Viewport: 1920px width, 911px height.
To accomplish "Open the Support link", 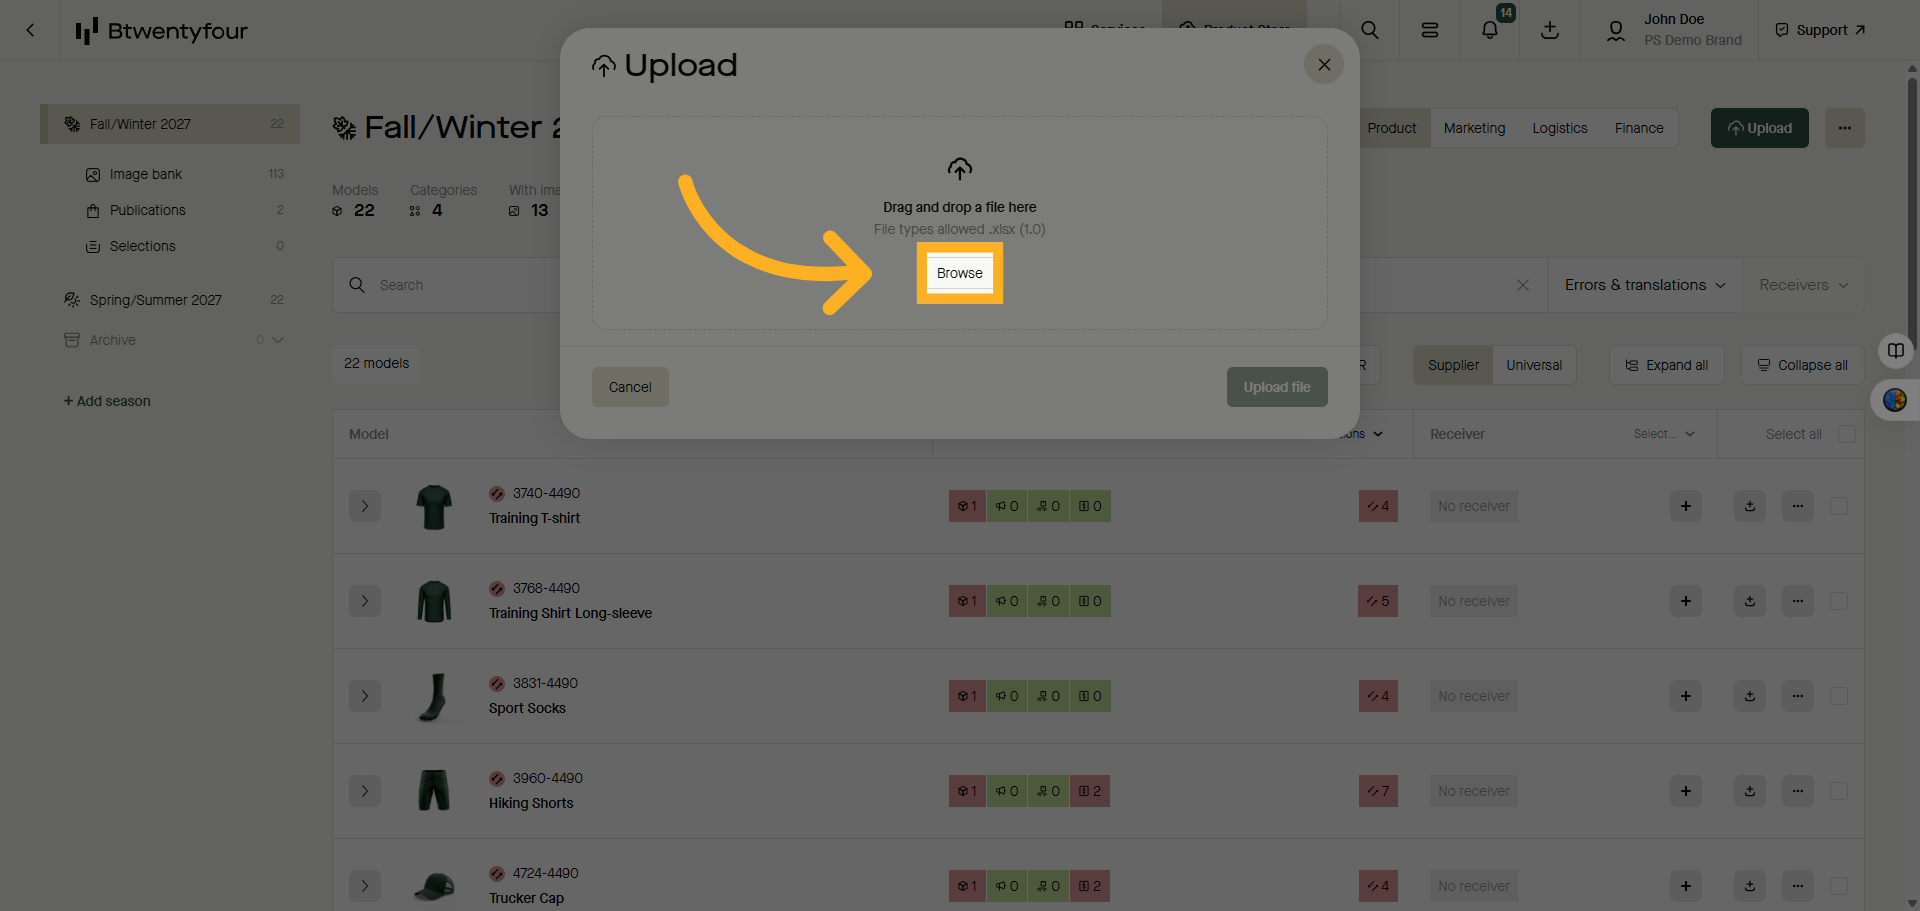I will pyautogui.click(x=1818, y=30).
